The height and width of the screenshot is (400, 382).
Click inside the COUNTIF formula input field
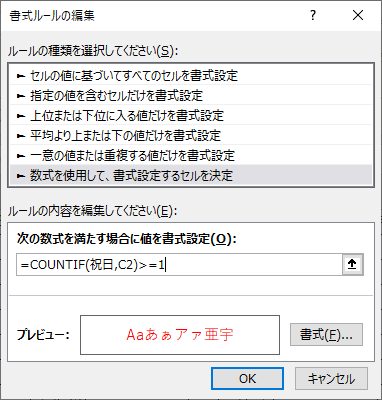(x=179, y=265)
